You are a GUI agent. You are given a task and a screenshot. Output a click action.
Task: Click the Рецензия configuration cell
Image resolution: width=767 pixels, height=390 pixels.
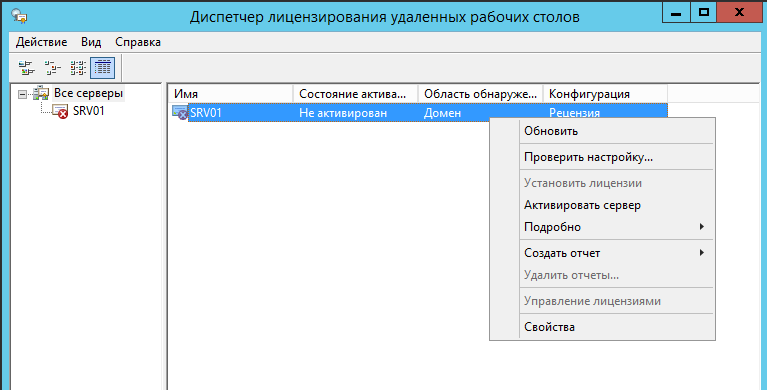574,113
